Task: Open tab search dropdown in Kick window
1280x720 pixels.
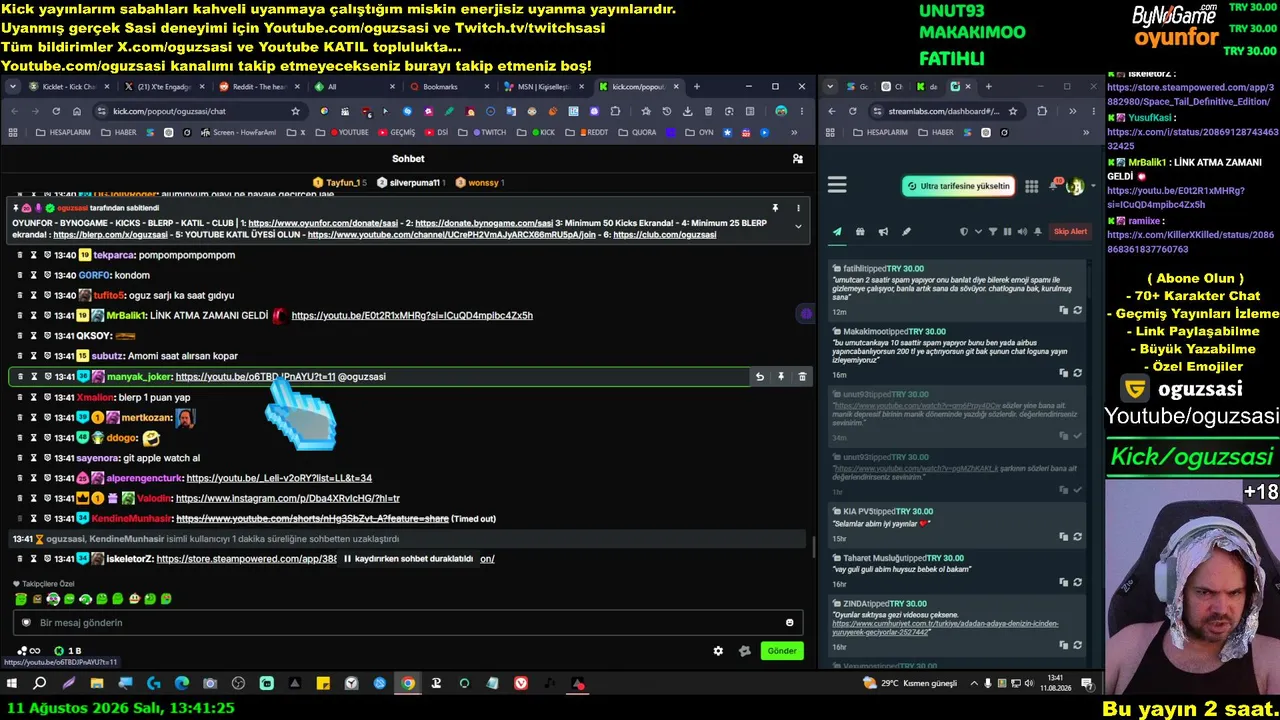Action: (x=13, y=87)
